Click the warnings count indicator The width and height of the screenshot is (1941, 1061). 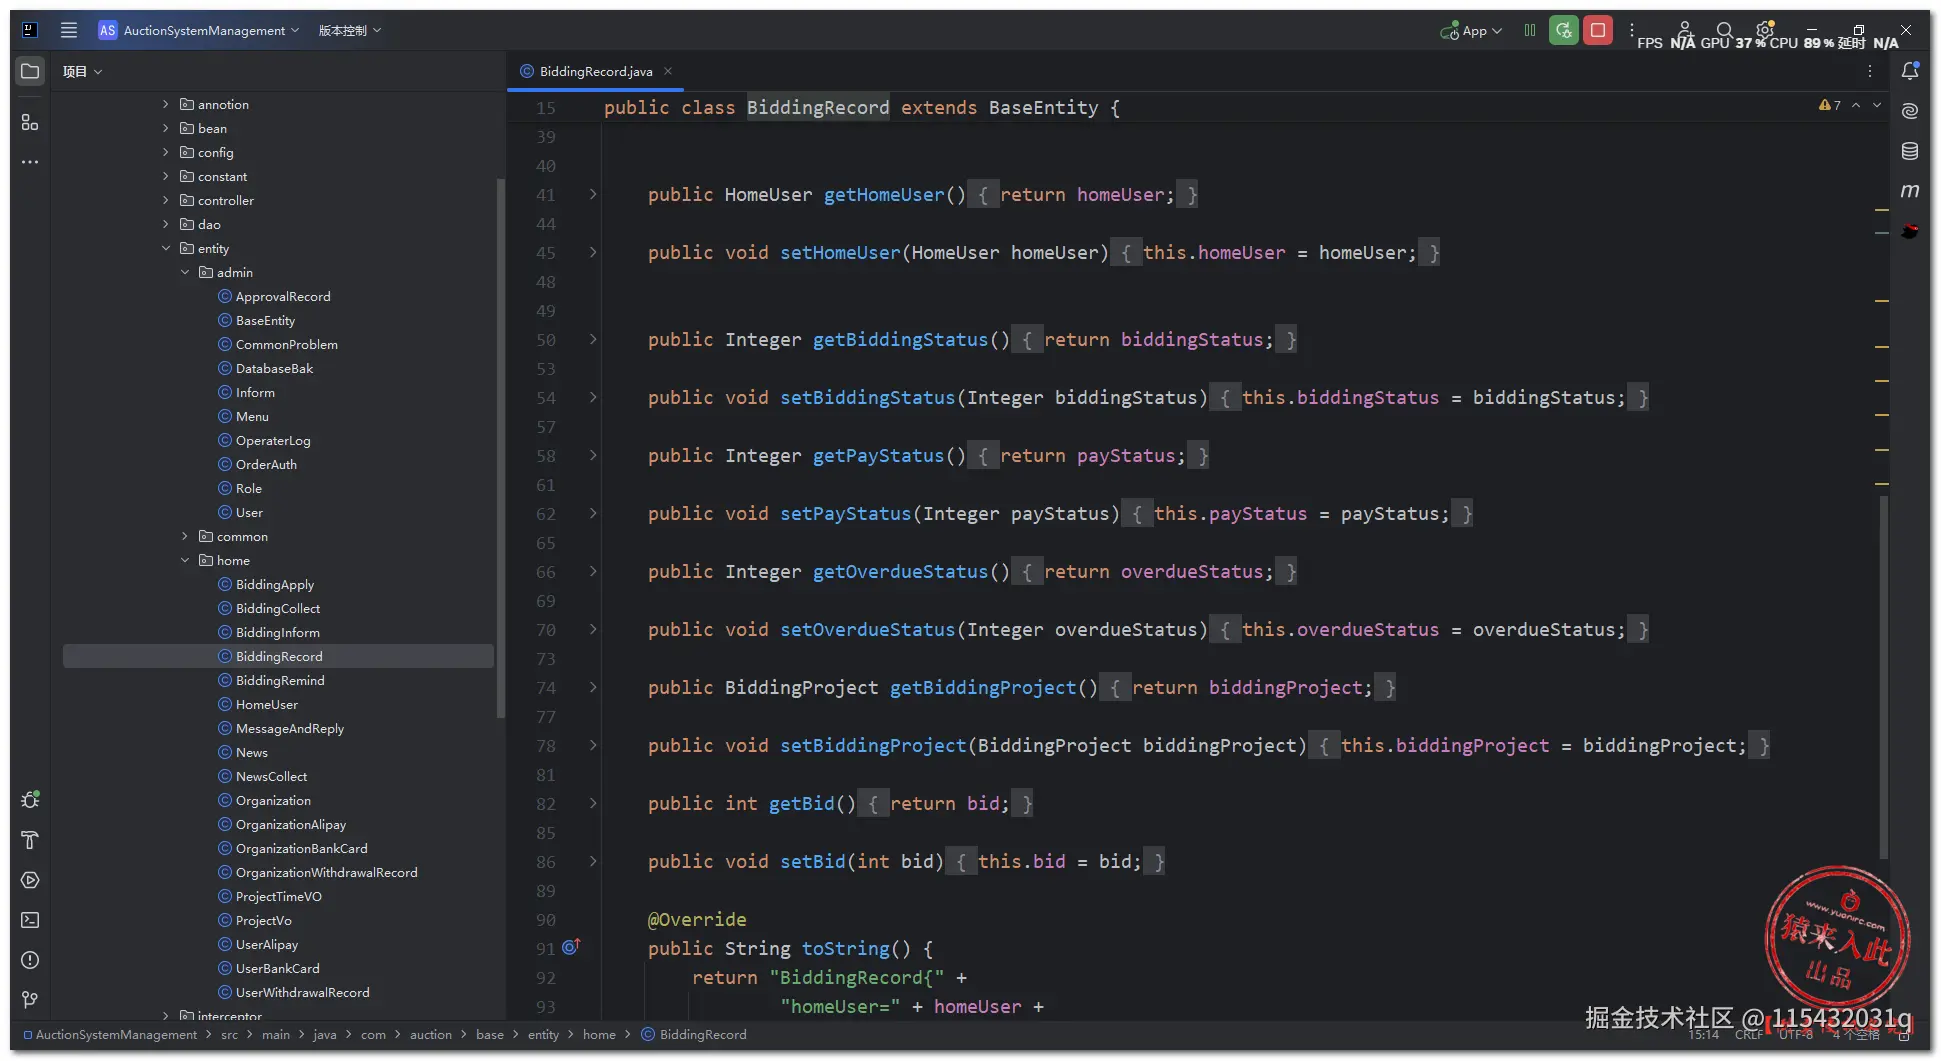1830,105
